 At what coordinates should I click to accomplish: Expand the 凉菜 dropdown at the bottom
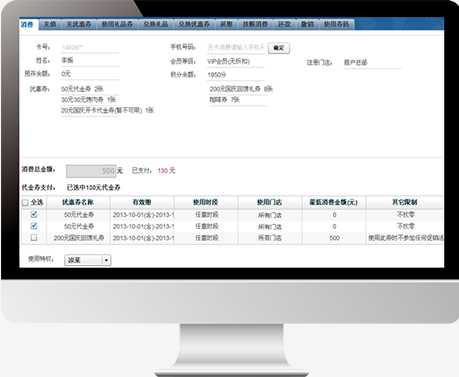pyautogui.click(x=88, y=260)
